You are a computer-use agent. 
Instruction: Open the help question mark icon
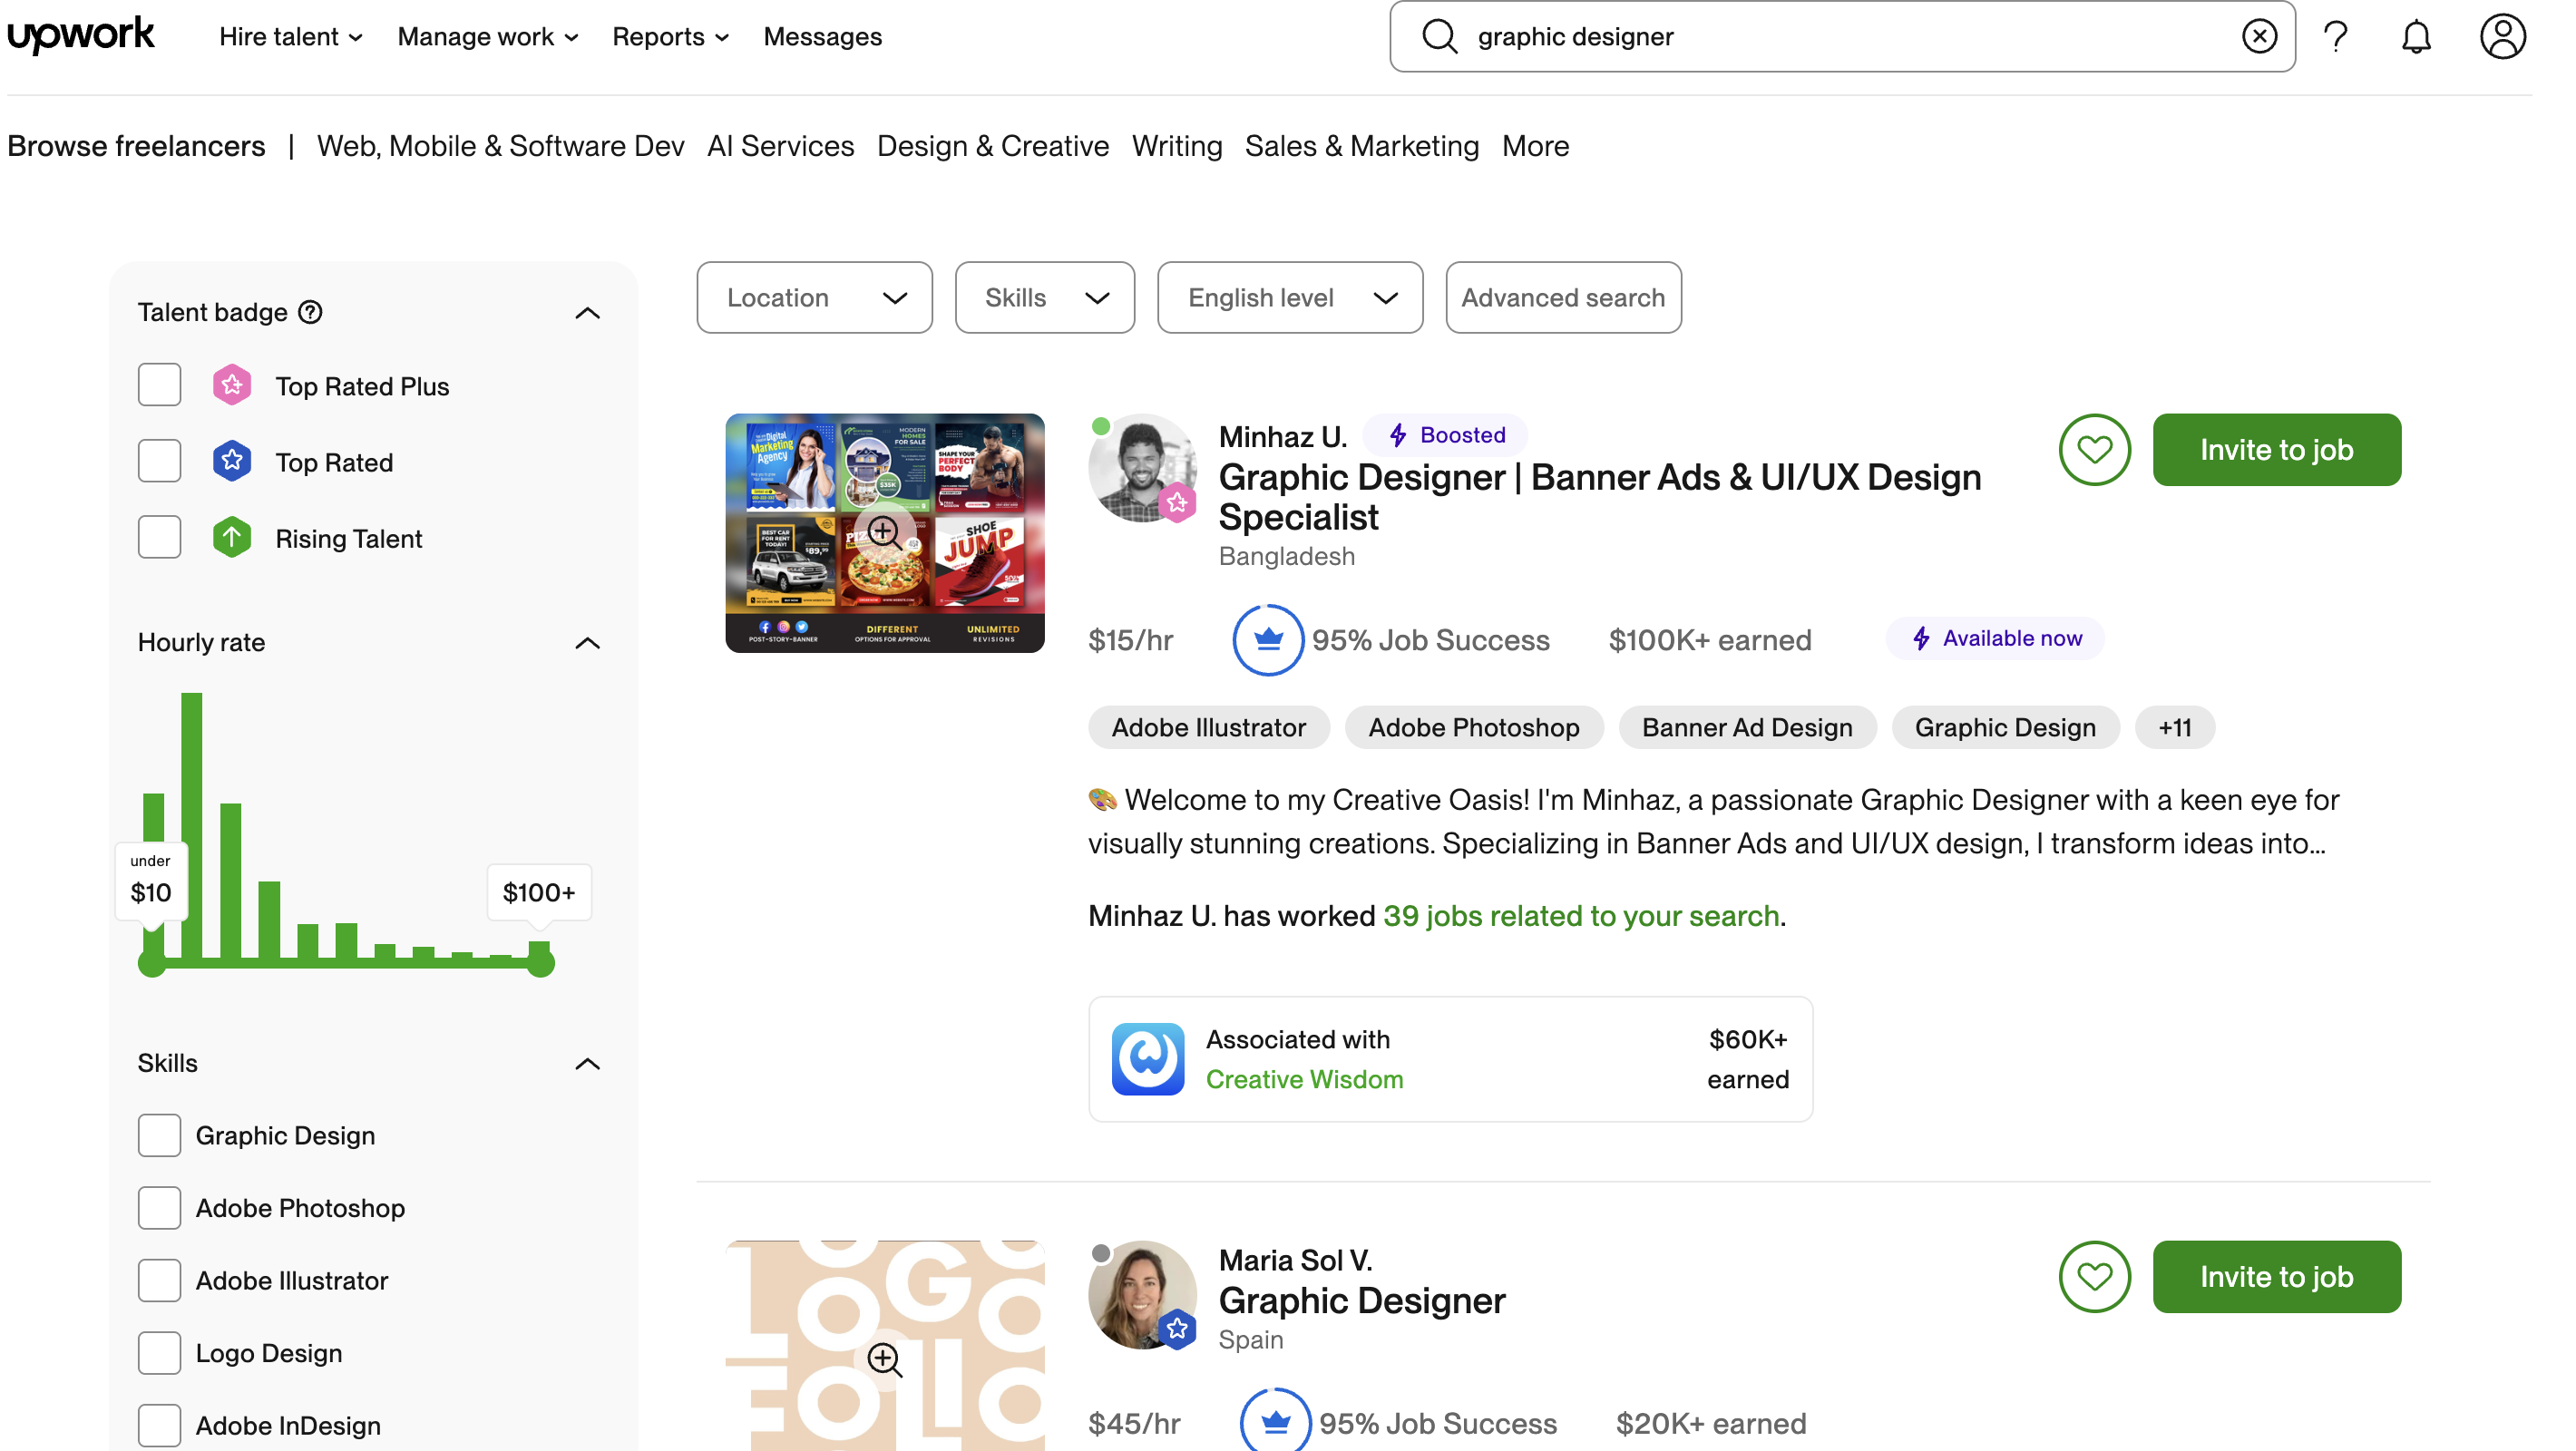[2335, 37]
